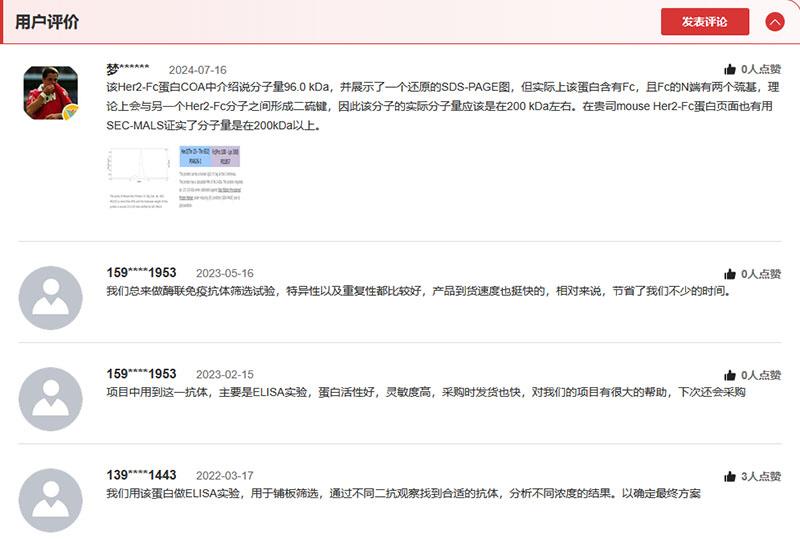Click the date 2024-07-16 on first review
This screenshot has width=800, height=539.
click(x=197, y=70)
